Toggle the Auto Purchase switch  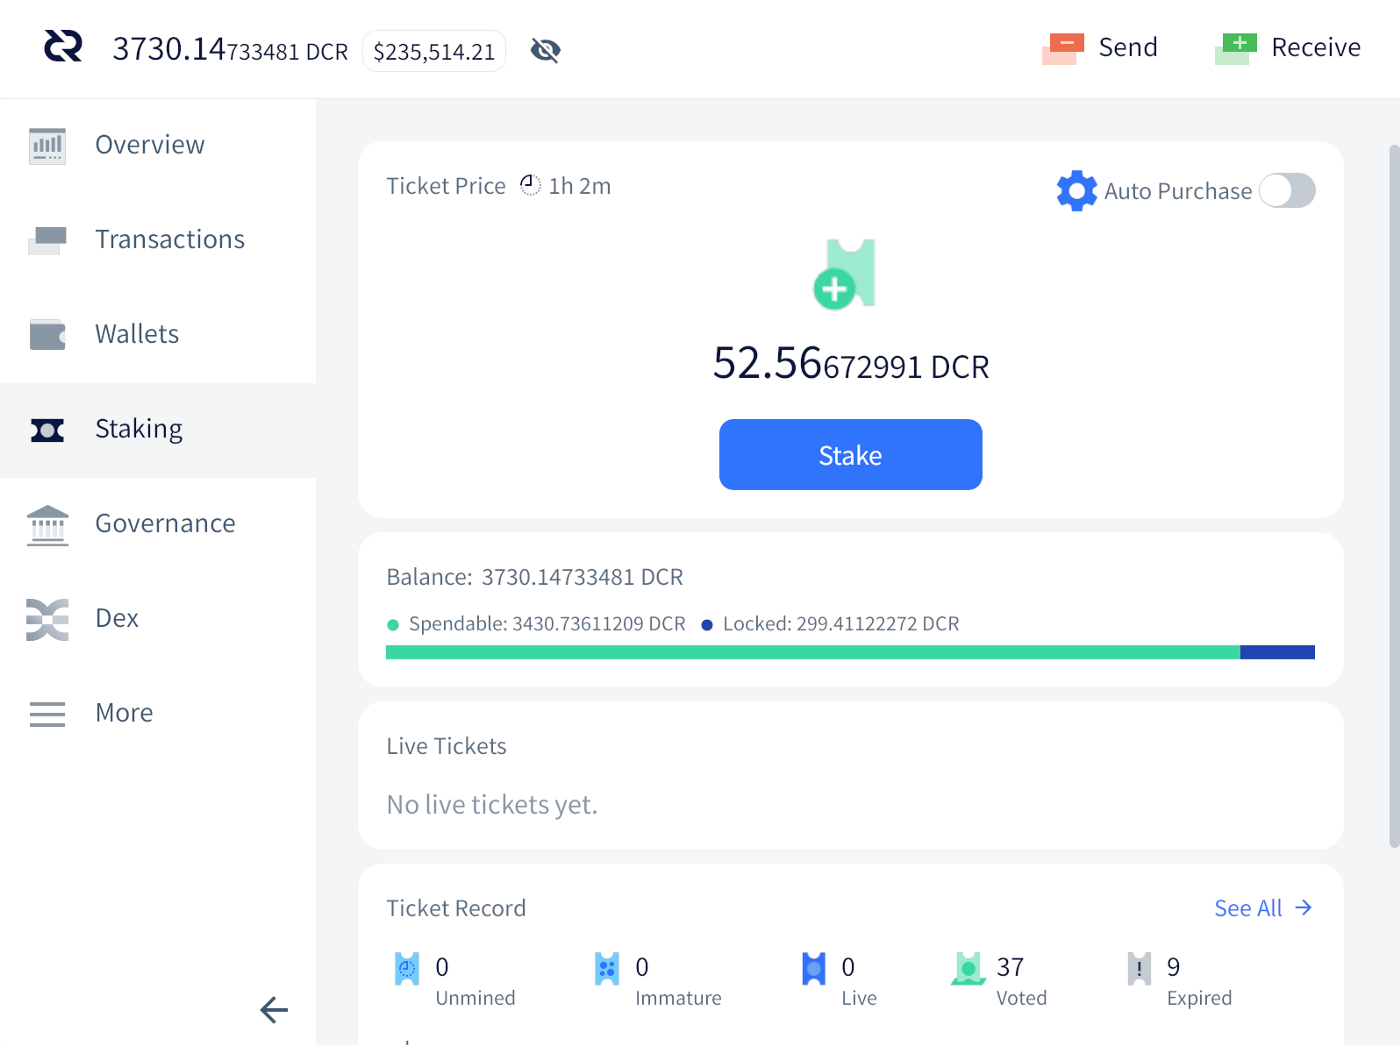point(1287,190)
